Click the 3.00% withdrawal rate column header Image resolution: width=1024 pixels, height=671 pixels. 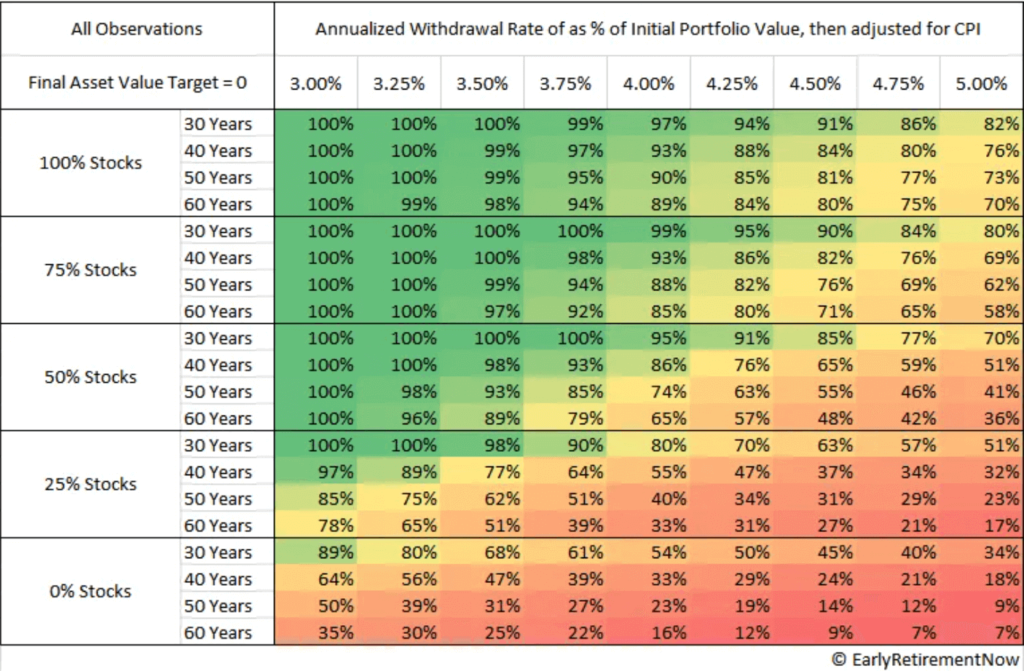point(316,83)
